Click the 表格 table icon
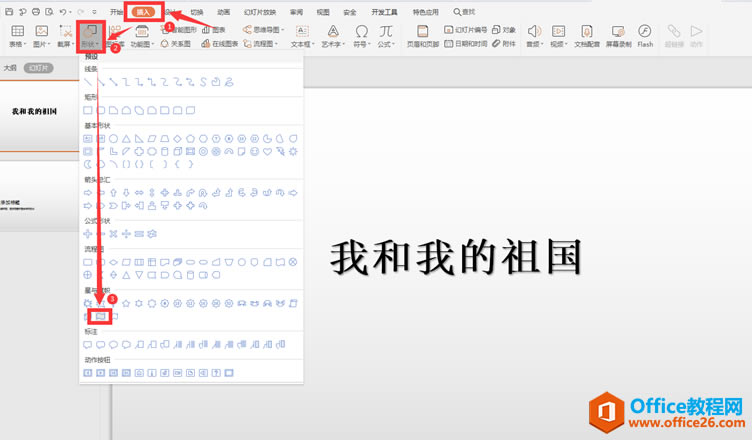 coord(16,34)
